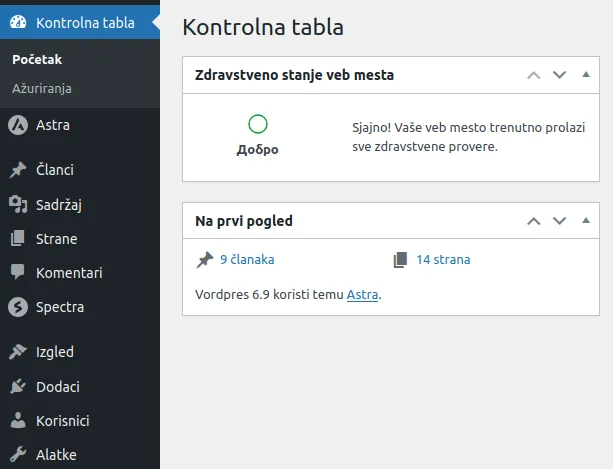Click the Spectra logo icon
Screen dimensions: 613x469
(x=17, y=307)
